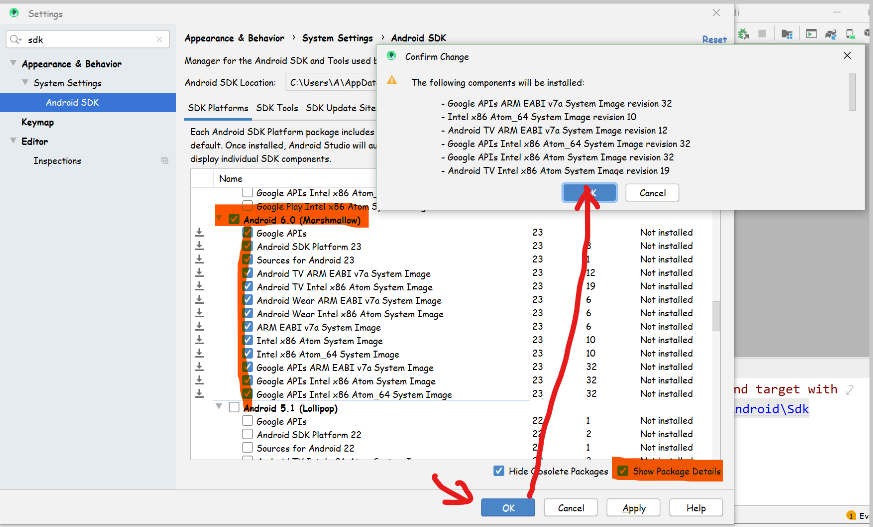This screenshot has height=527, width=873.
Task: Toggle Hide Obsolete Packages checkbox
Action: (499, 471)
